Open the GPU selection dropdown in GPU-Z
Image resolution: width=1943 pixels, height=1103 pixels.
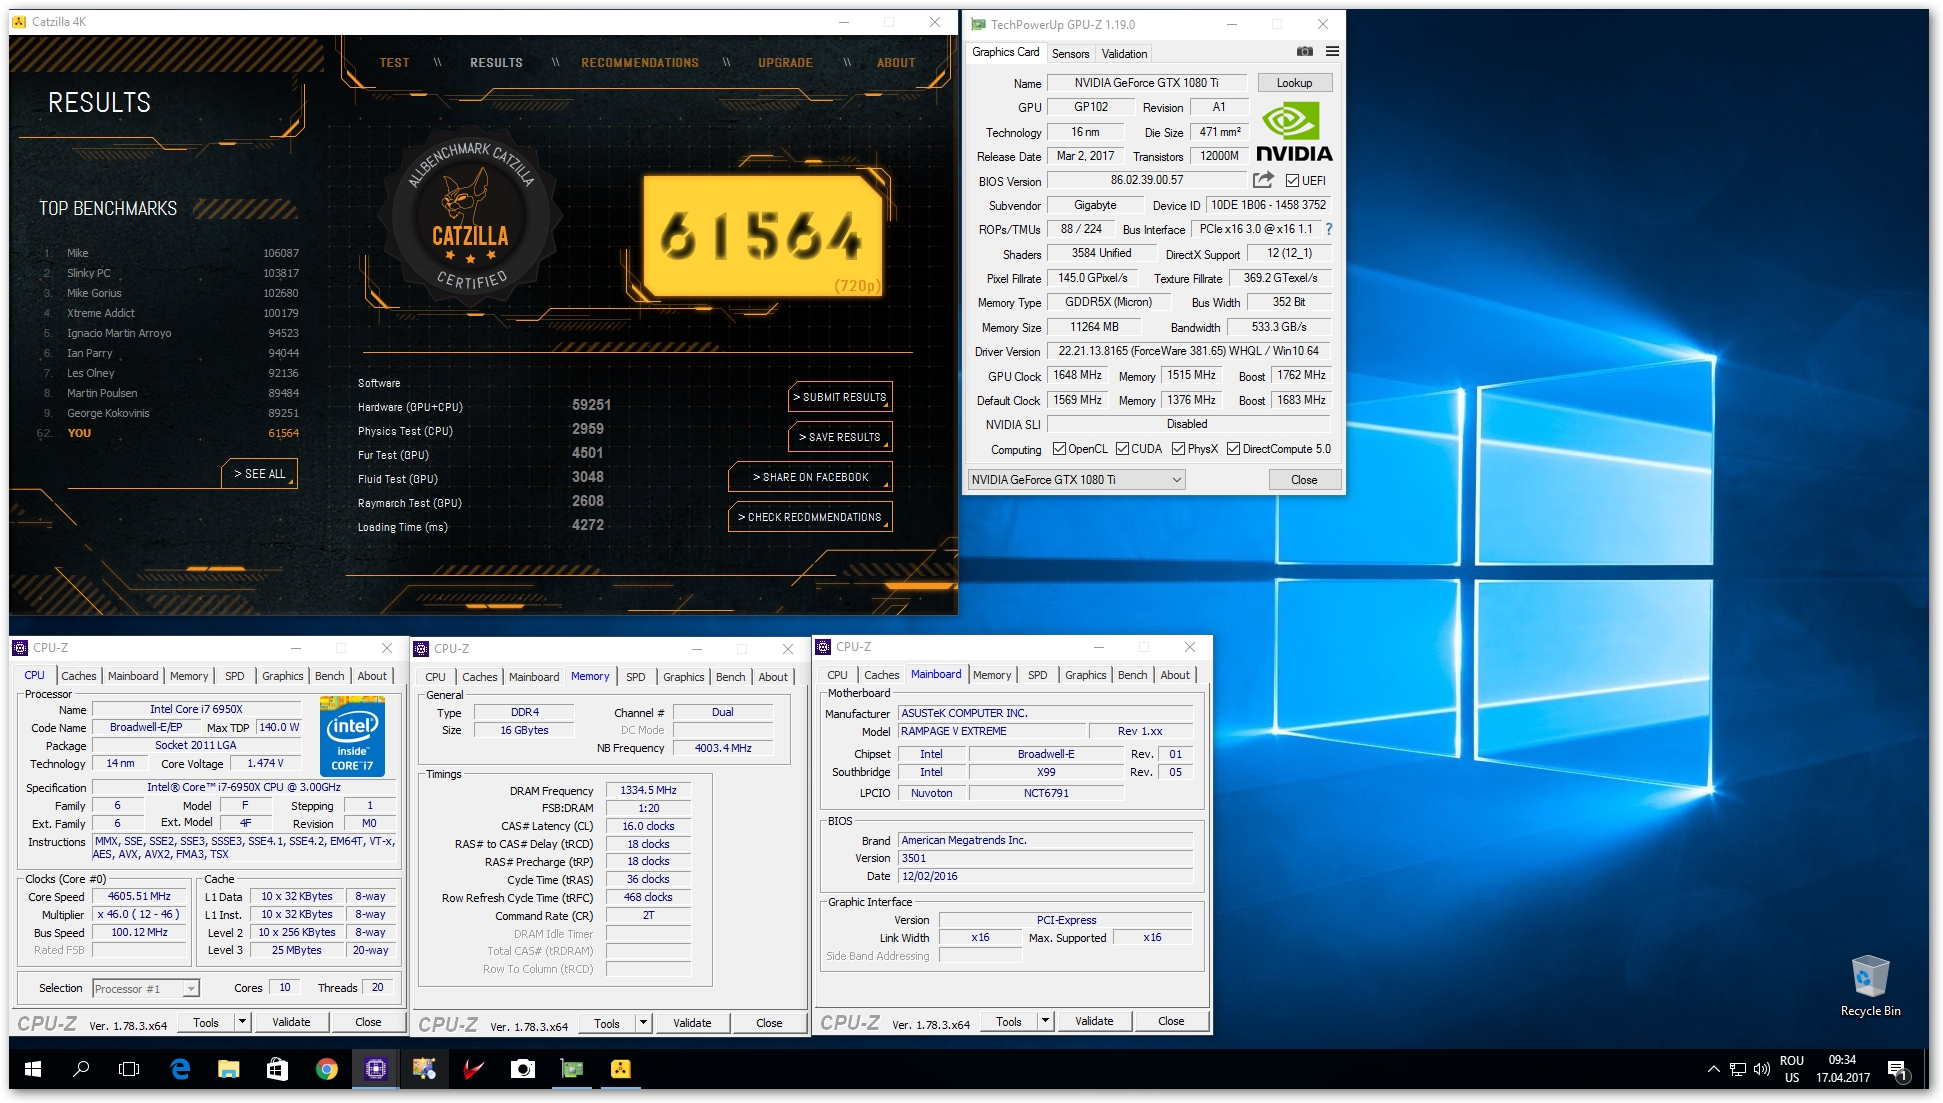1076,480
